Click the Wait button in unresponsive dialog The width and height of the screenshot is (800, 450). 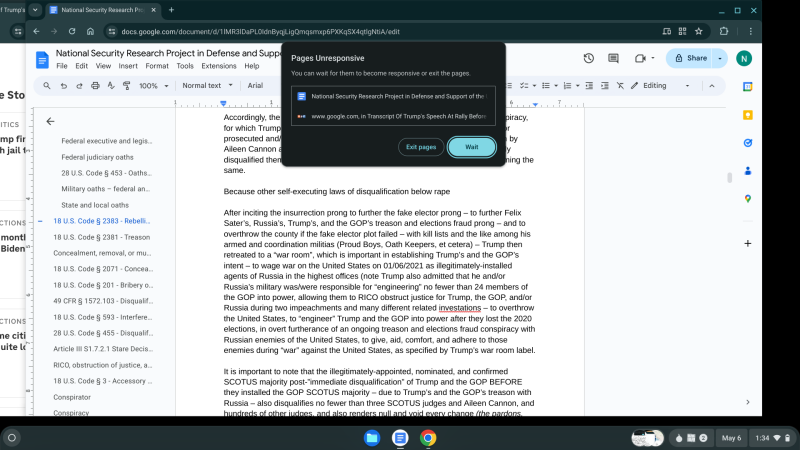(x=471, y=147)
